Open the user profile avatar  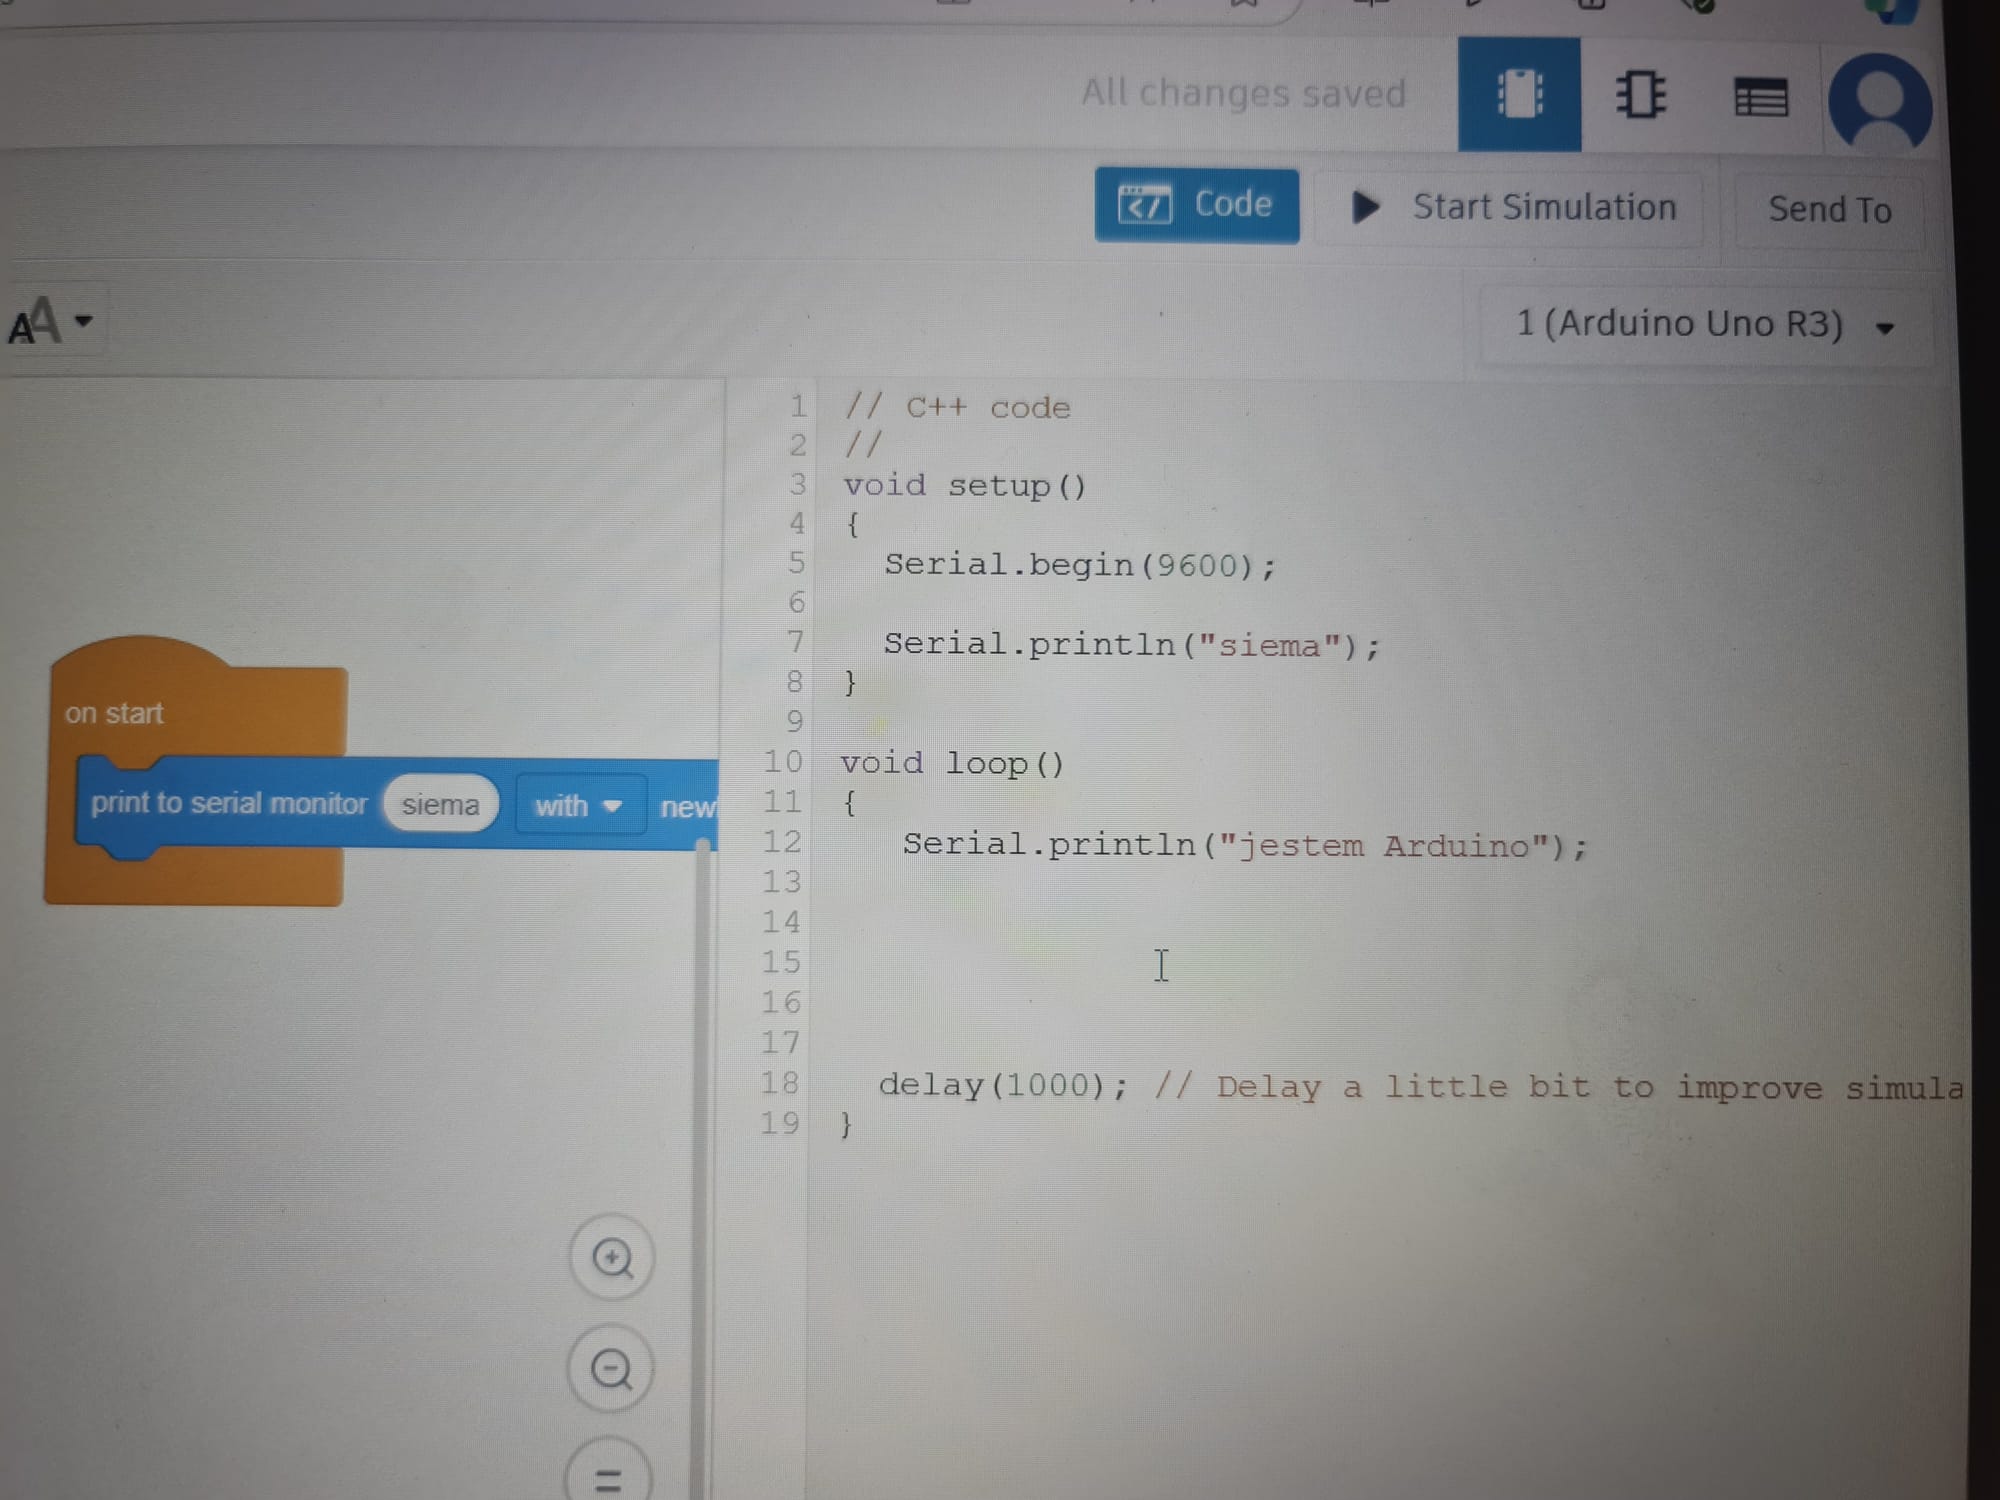coord(1880,104)
